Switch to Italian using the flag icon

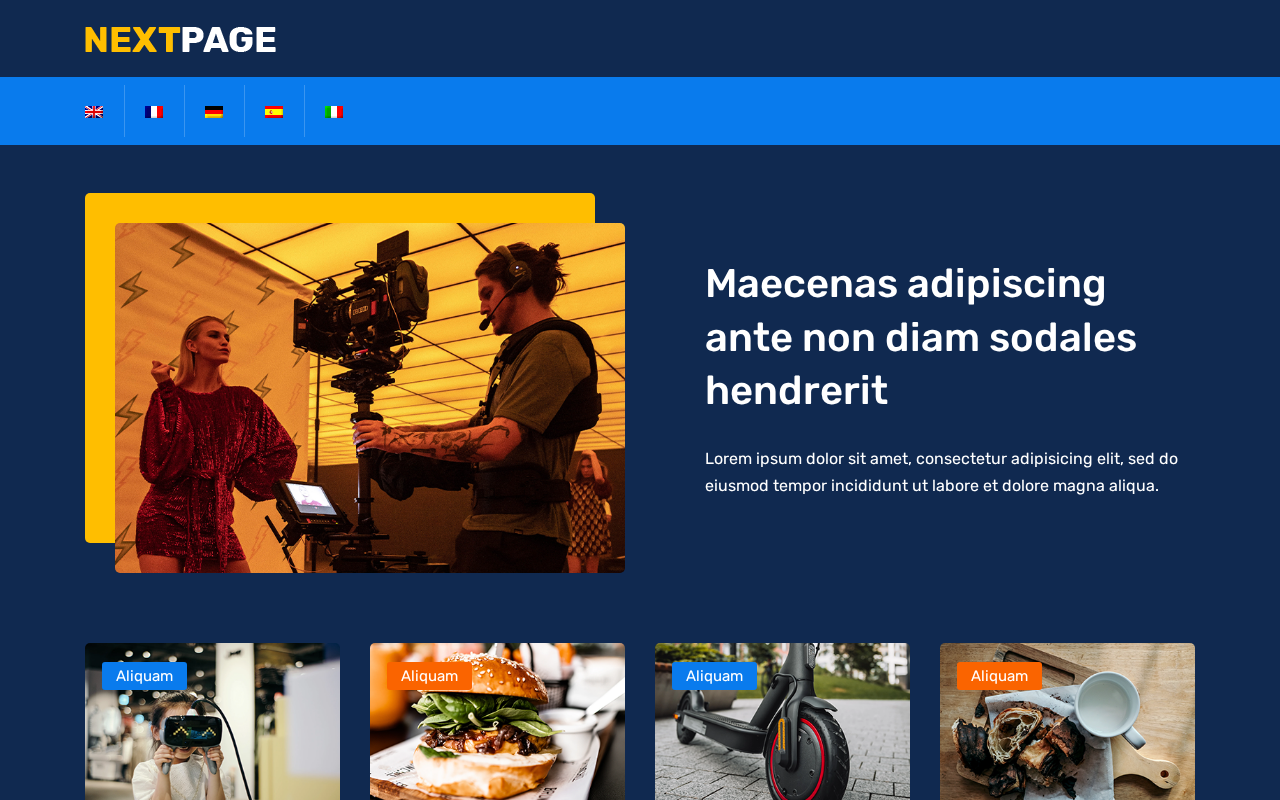point(334,112)
